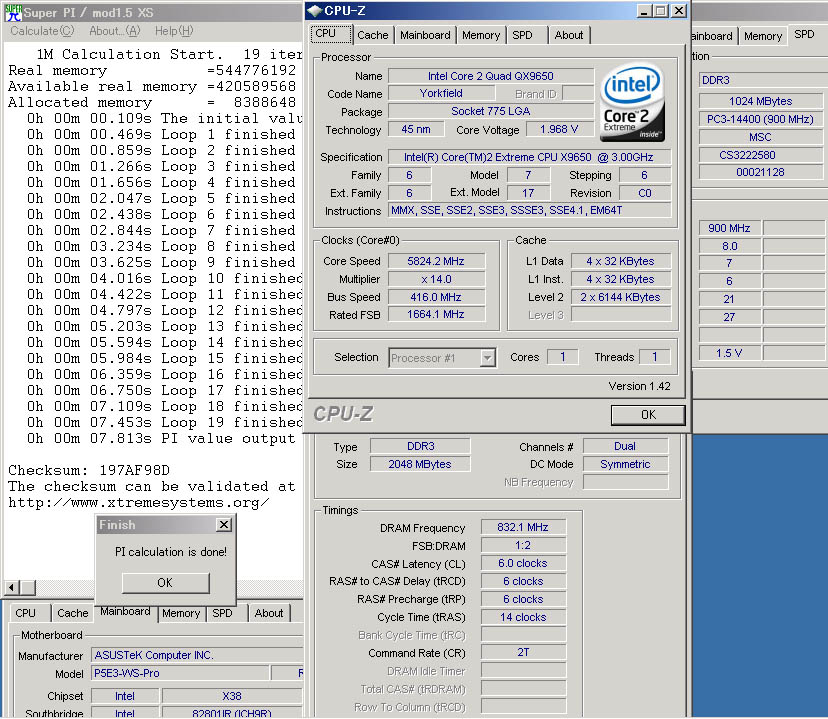Select Memory tab in the CPU-Z Motherboard window

181,613
